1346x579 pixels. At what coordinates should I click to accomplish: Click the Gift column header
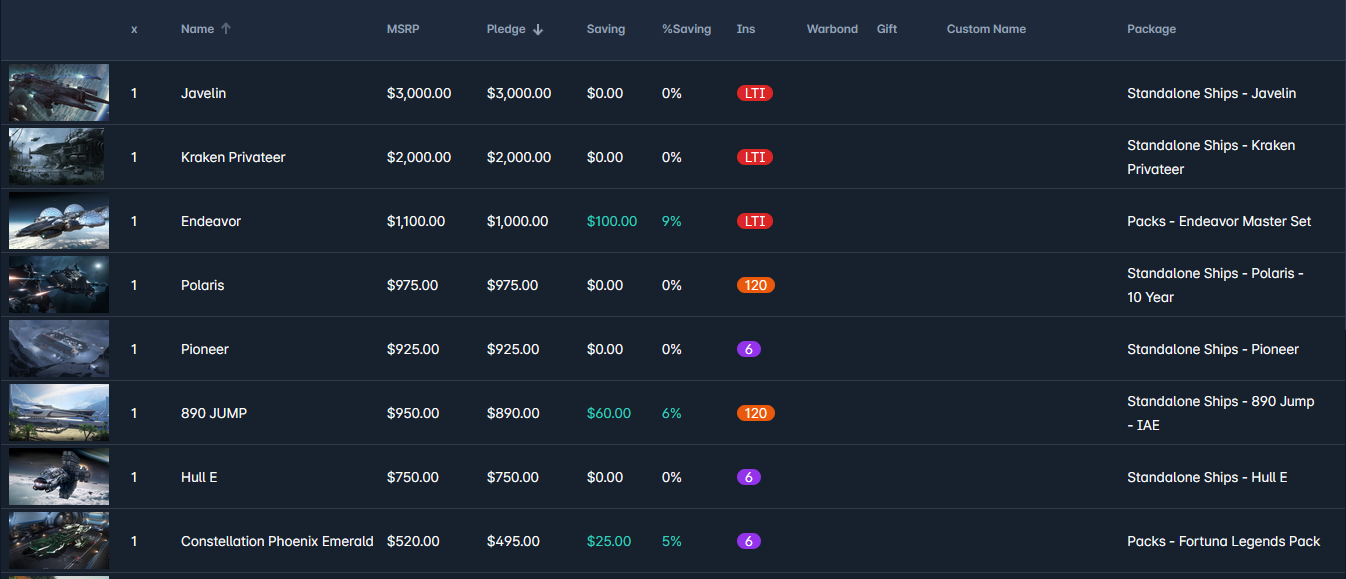[887, 29]
